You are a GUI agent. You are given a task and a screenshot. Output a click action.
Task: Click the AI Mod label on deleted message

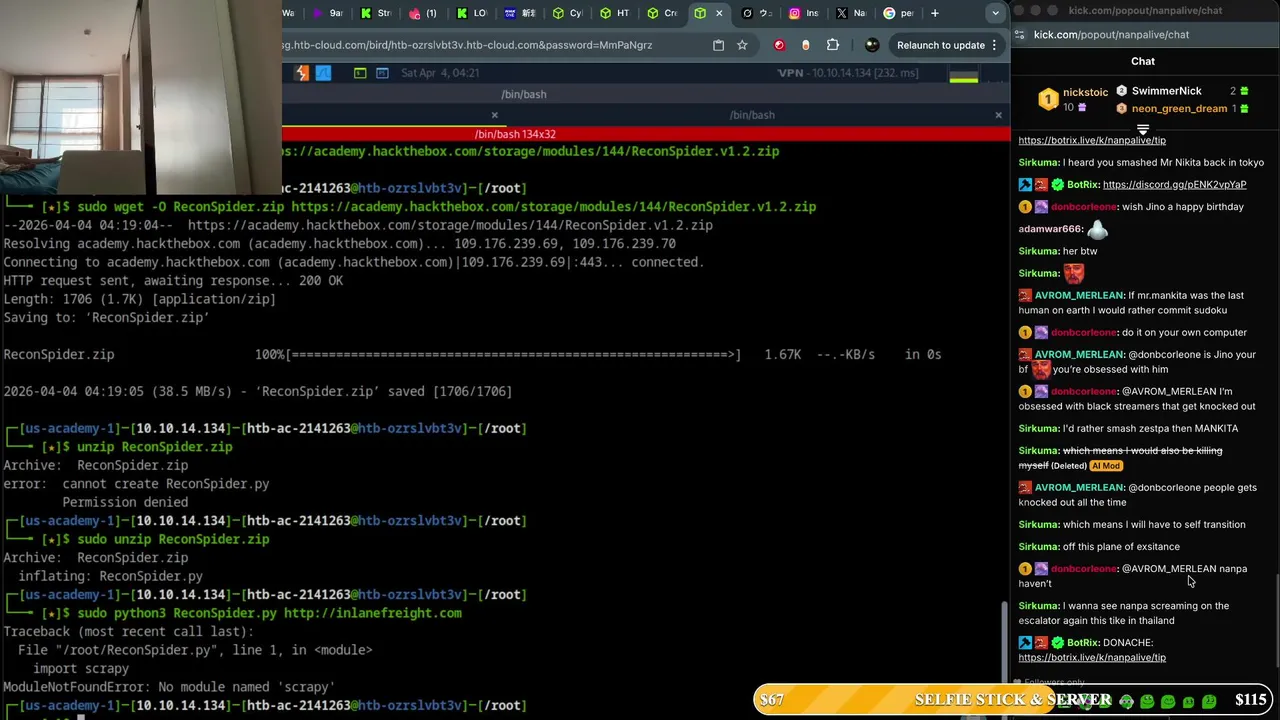pos(1106,466)
